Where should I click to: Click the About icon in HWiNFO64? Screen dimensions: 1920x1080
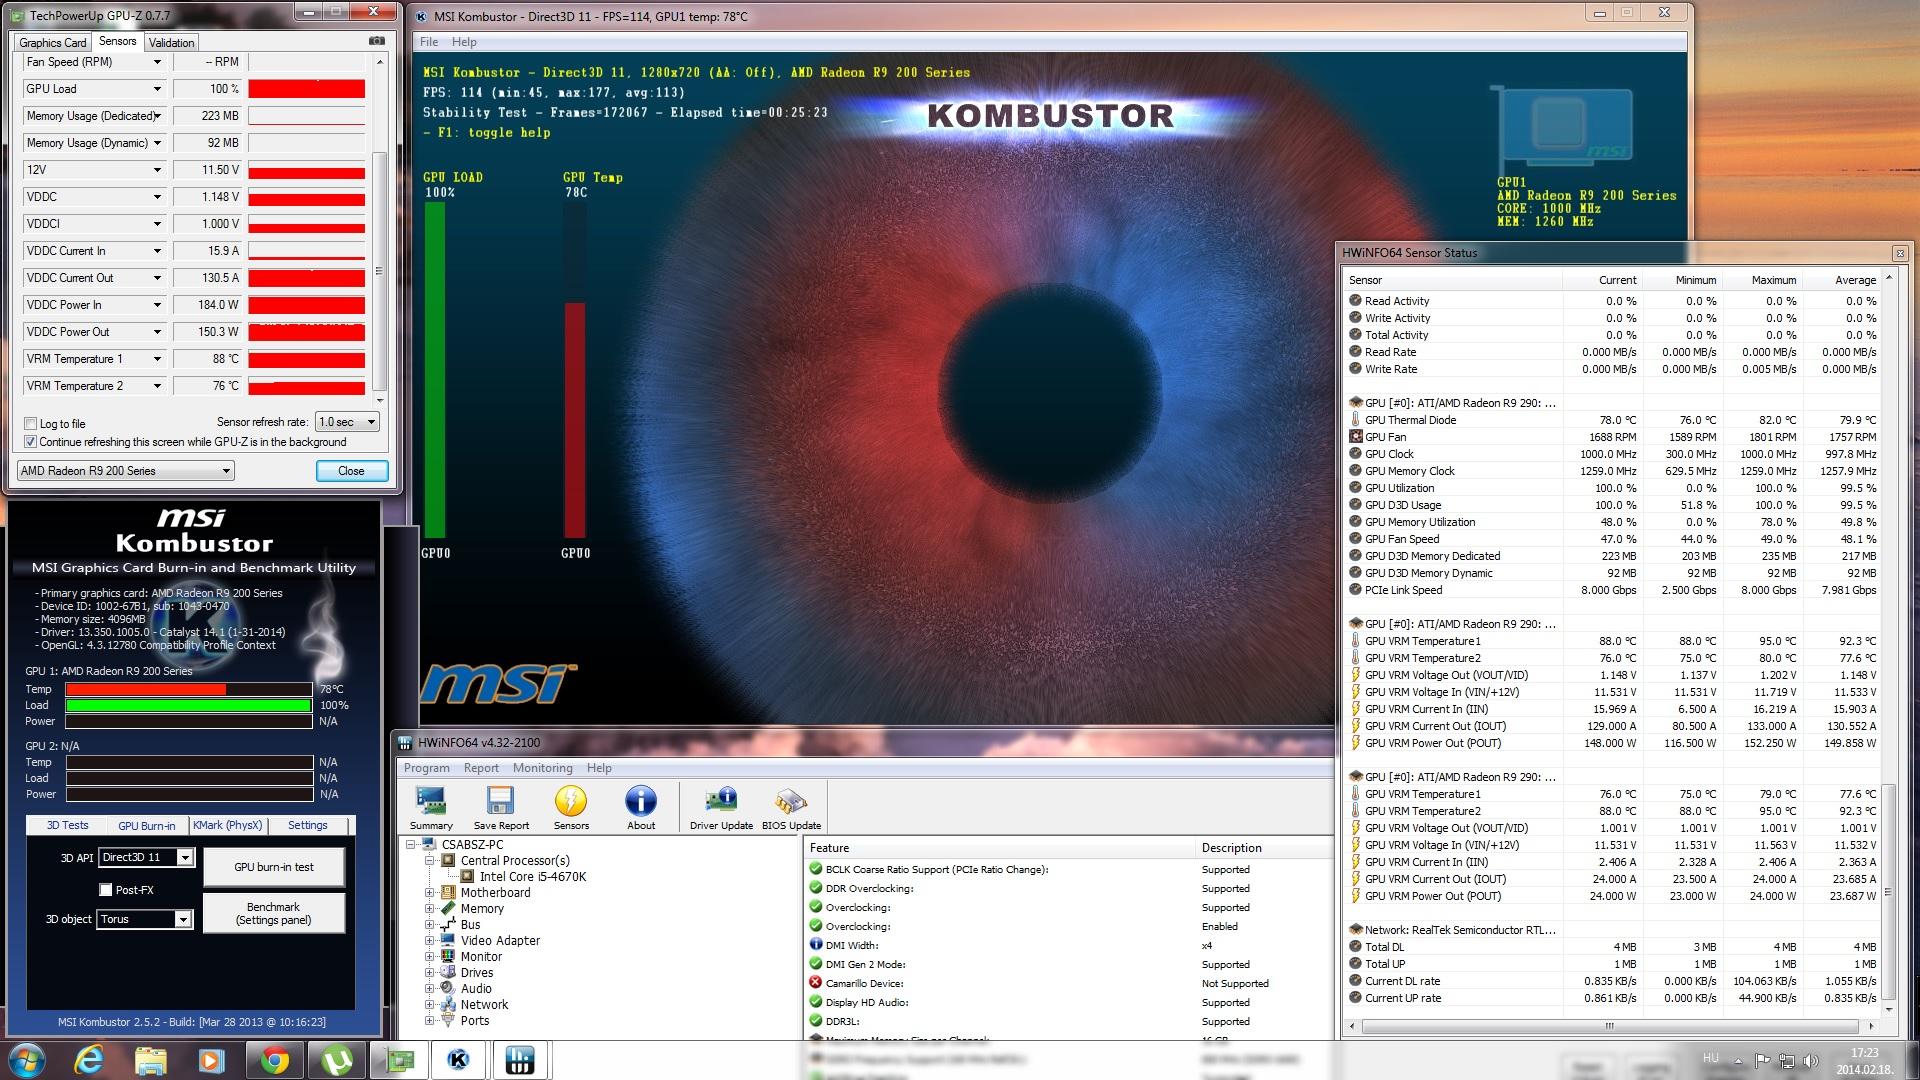641,807
